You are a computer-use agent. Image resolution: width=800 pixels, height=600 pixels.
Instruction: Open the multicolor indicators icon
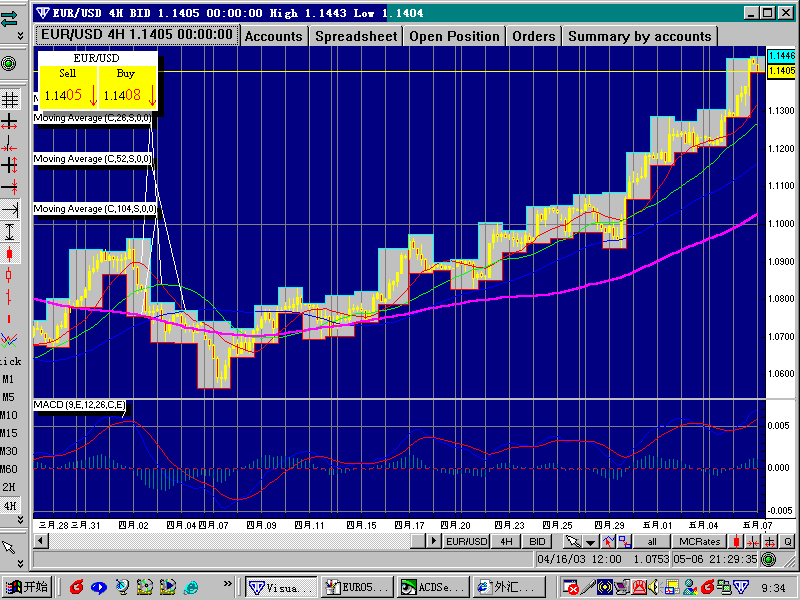click(9, 340)
